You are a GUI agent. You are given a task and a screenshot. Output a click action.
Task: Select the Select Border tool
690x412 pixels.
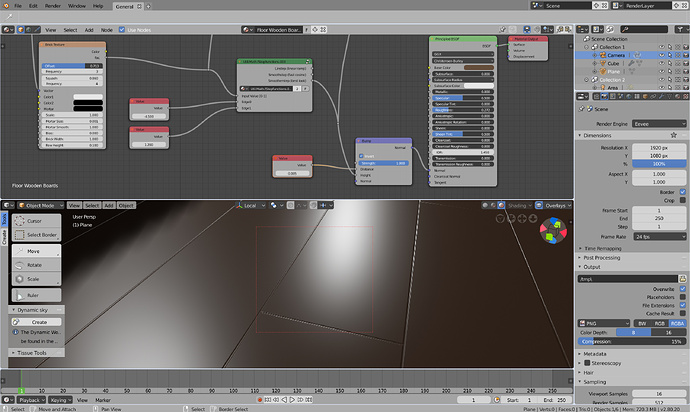37,235
